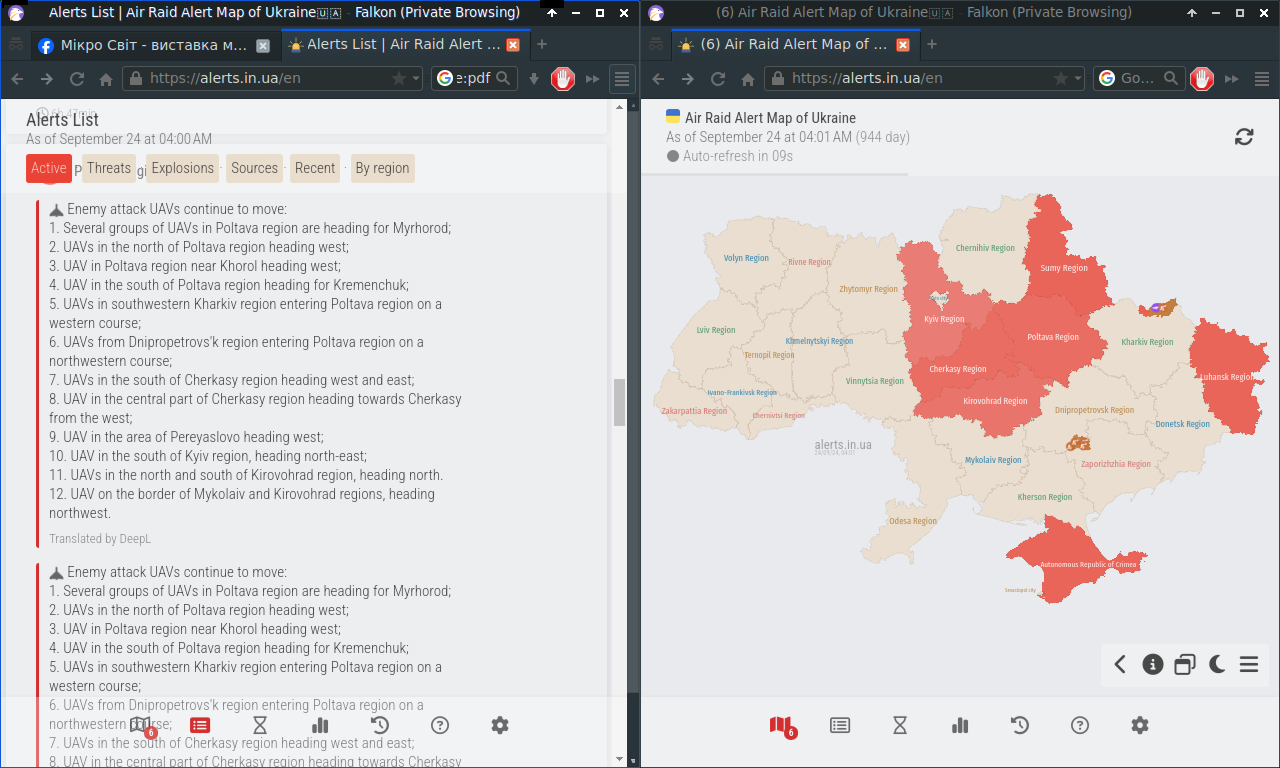
Task: Expand the hidden toolbar items chevron in left window
Action: coord(593,79)
